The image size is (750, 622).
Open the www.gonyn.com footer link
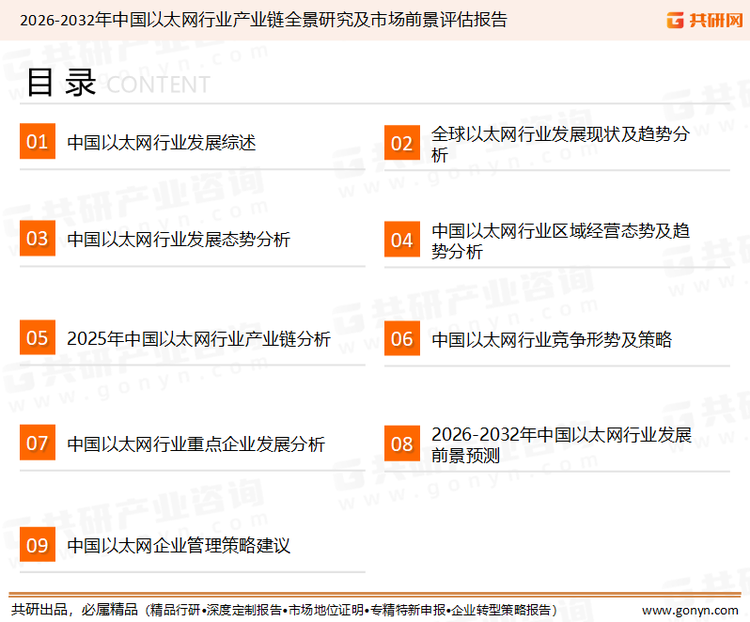coord(690,611)
